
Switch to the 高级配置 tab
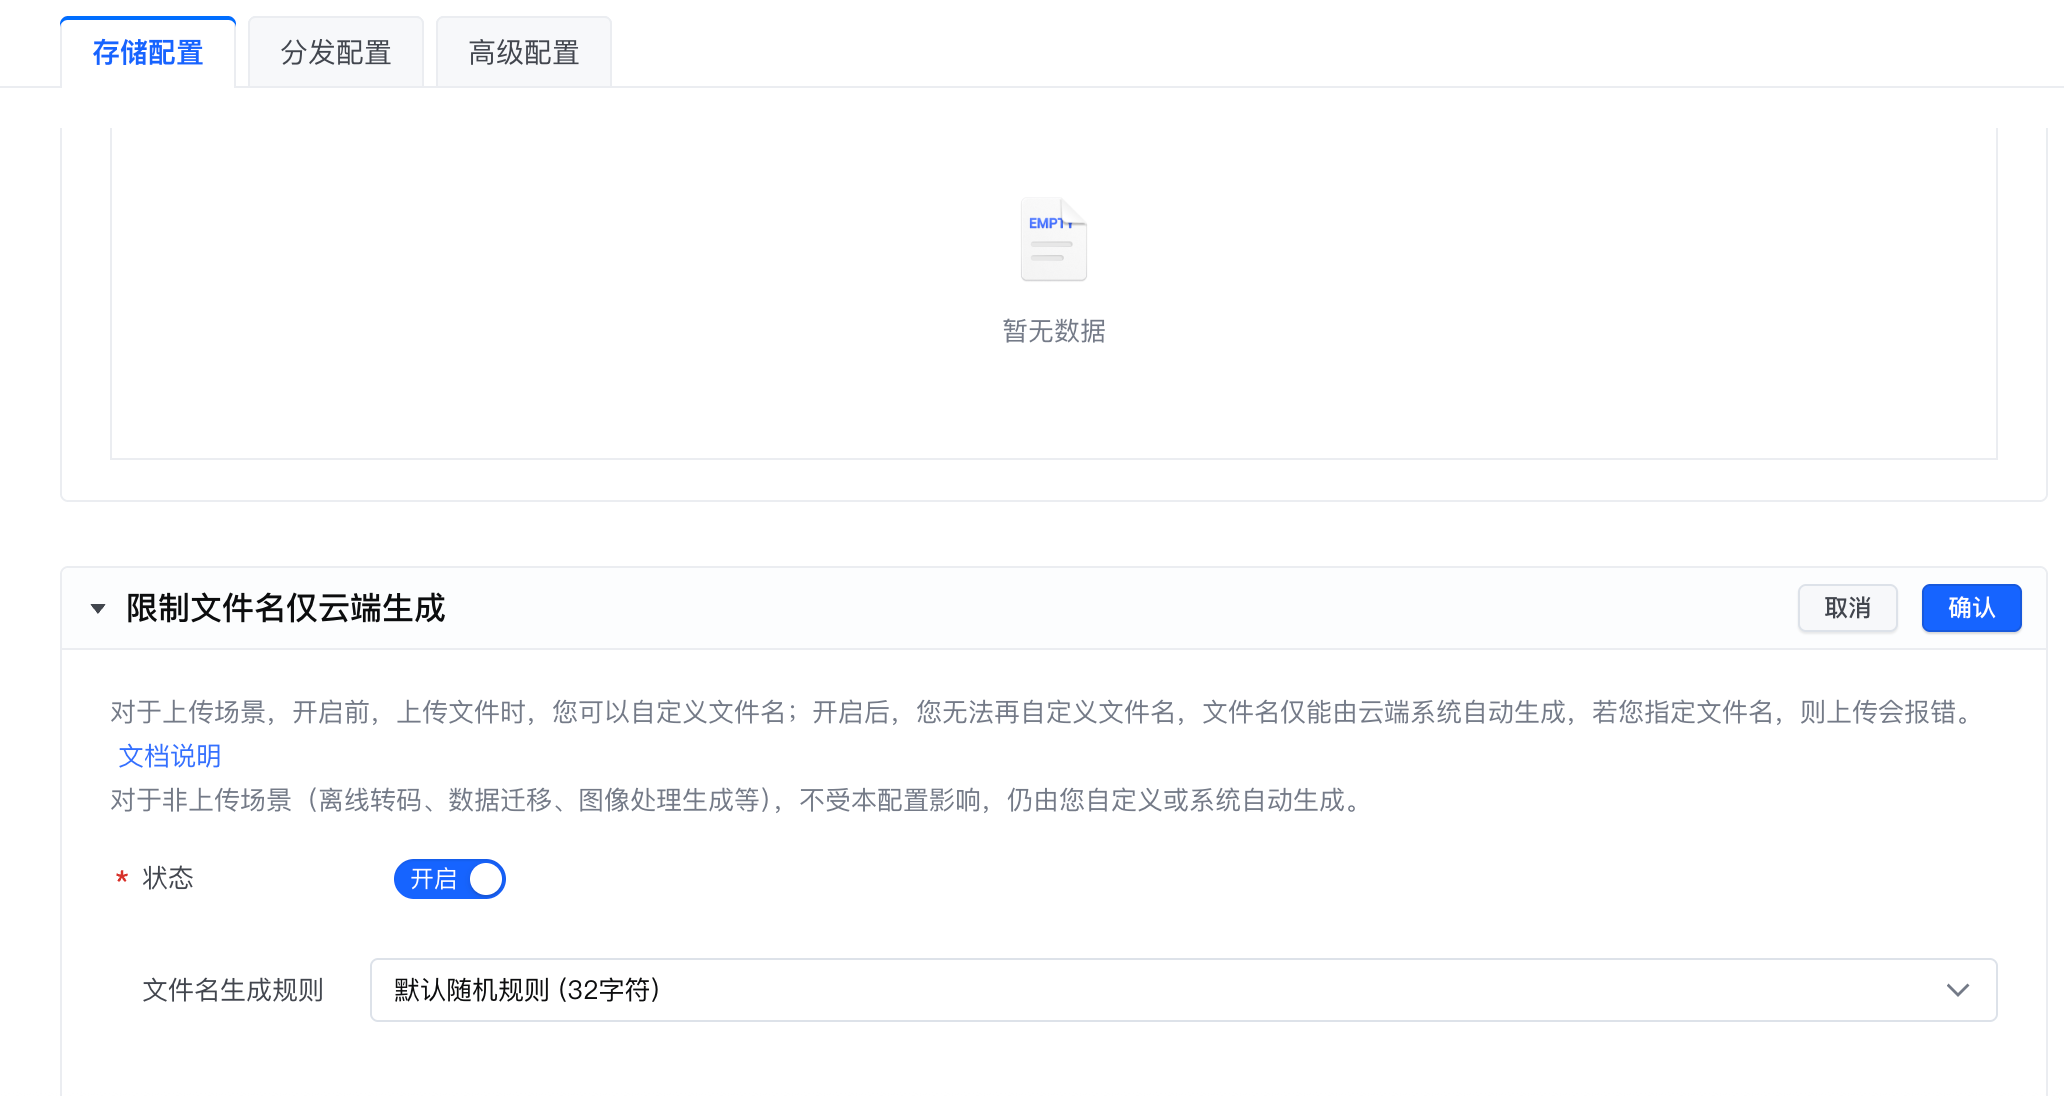(x=524, y=53)
